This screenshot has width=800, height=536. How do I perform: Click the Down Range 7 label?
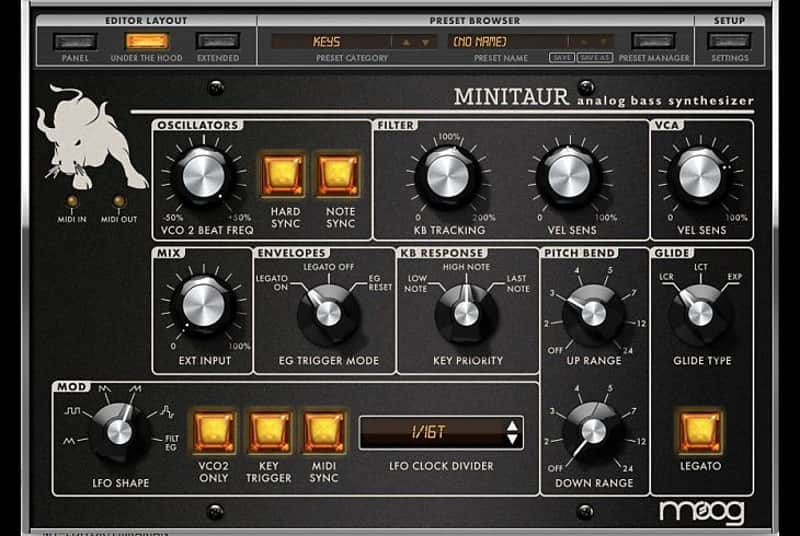(x=634, y=411)
